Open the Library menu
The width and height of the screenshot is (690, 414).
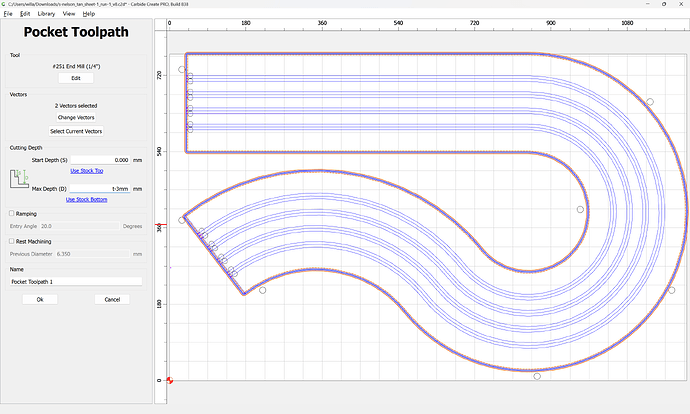point(47,14)
